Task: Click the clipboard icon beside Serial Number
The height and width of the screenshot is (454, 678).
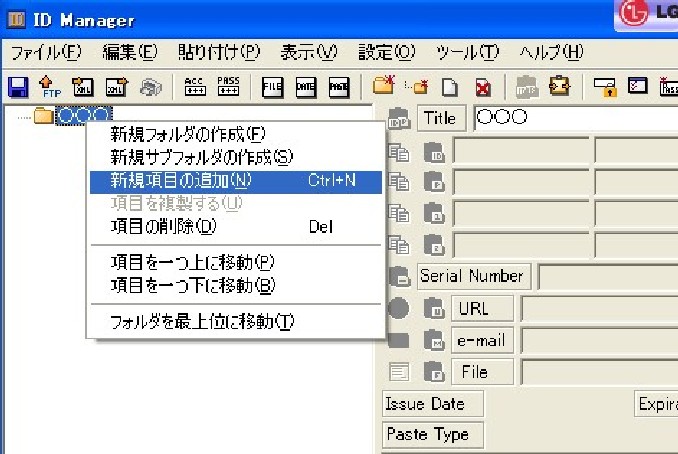Action: (x=400, y=276)
